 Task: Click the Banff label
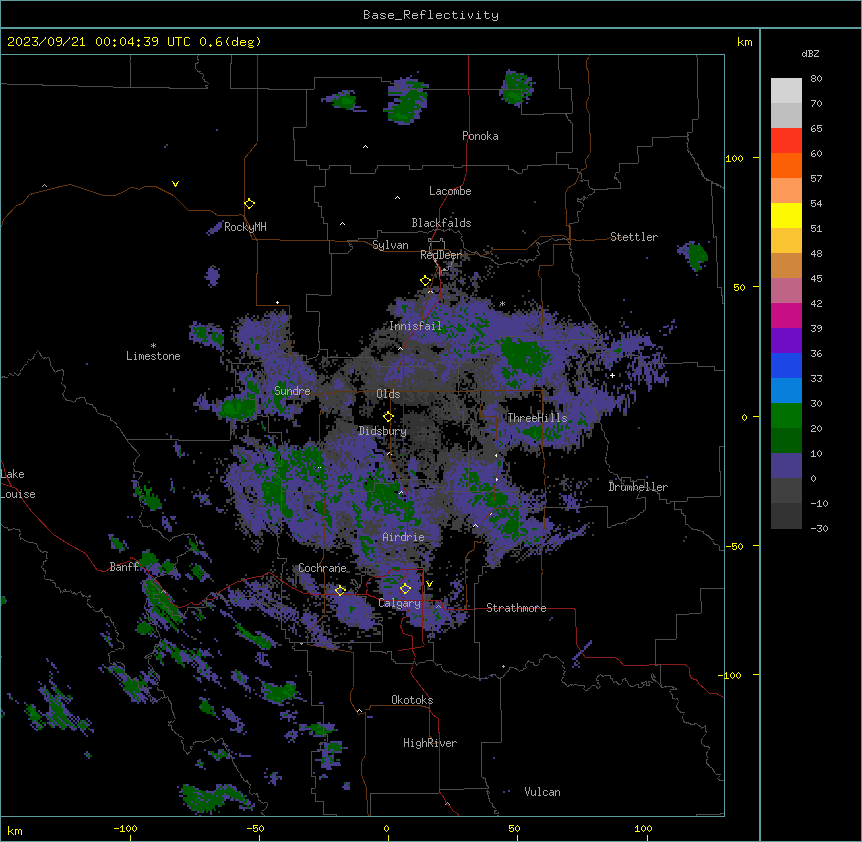(x=124, y=567)
